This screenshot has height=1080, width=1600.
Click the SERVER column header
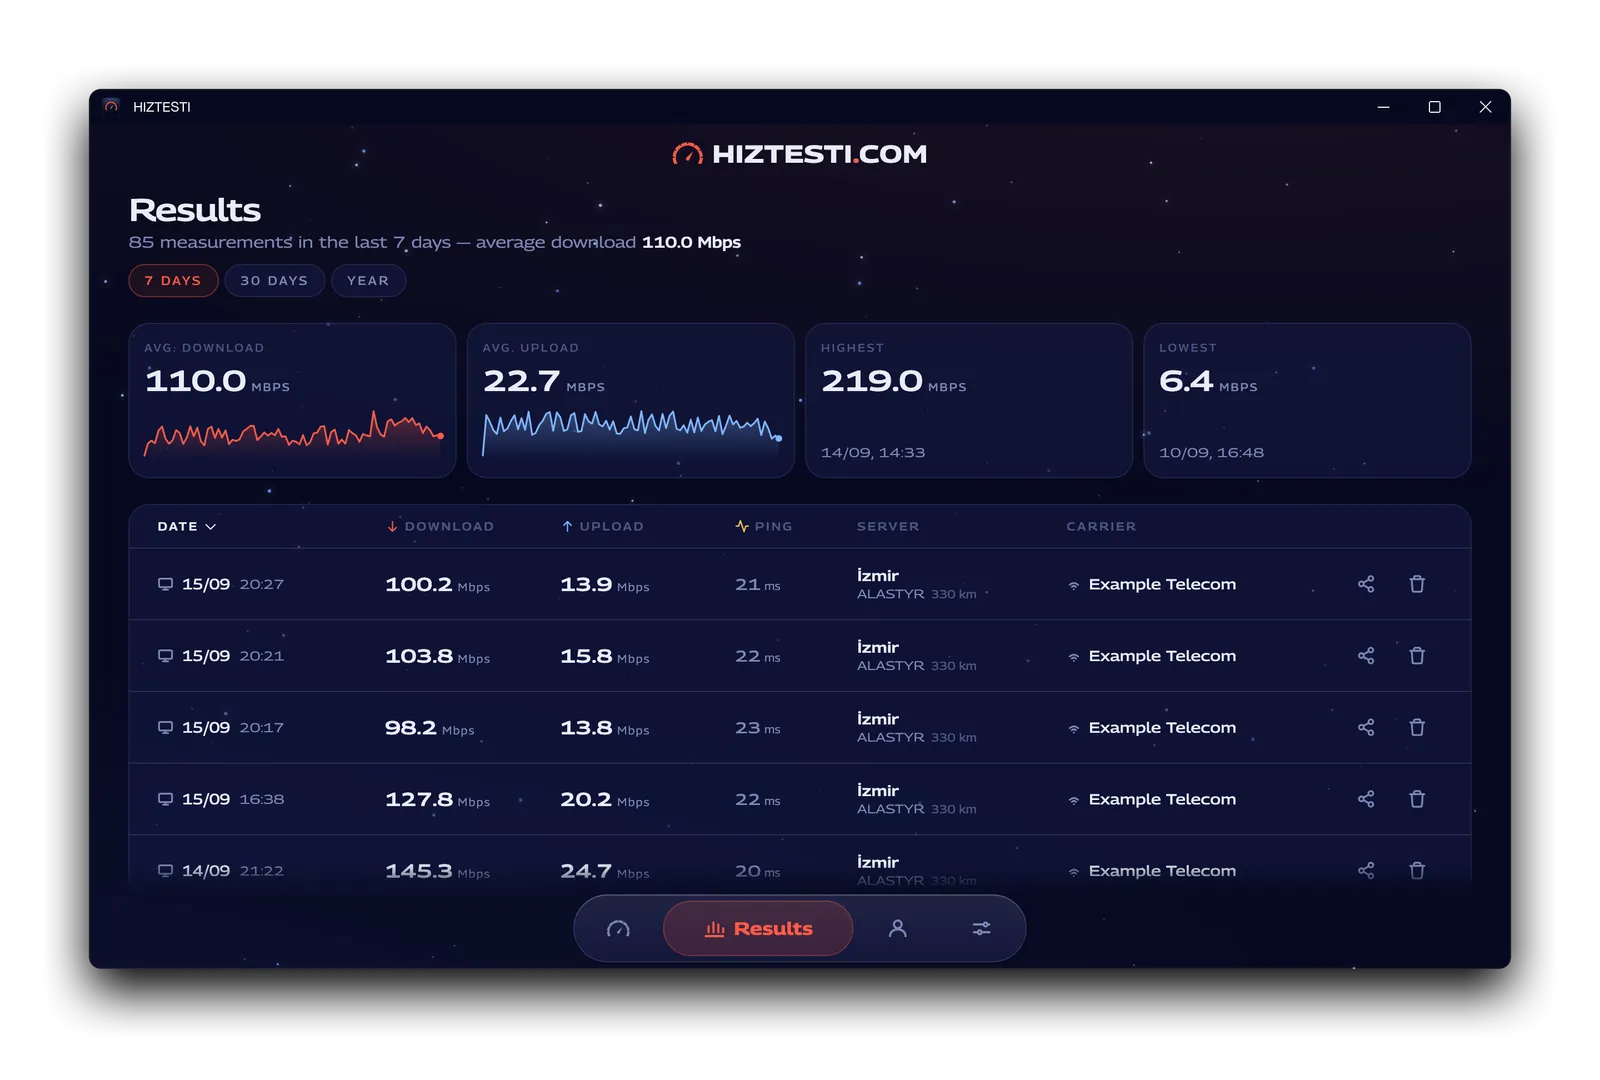[x=888, y=526]
